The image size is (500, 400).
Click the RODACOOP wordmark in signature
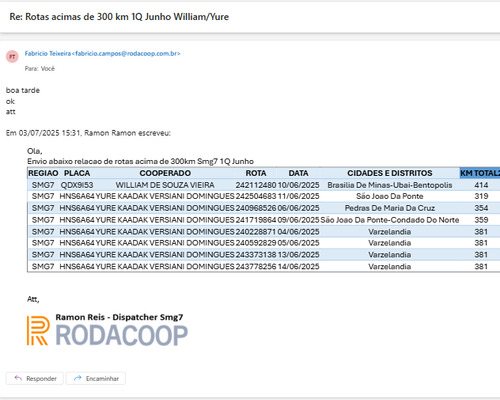point(122,335)
